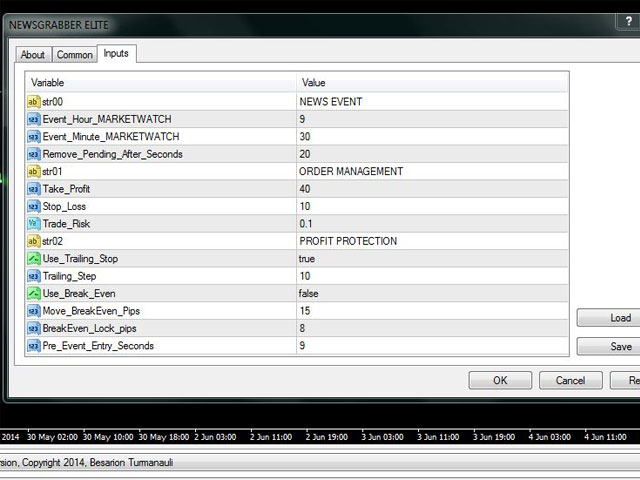The width and height of the screenshot is (640, 480).
Task: Select the Use_Trailing_Stop variable name
Action: click(x=80, y=259)
